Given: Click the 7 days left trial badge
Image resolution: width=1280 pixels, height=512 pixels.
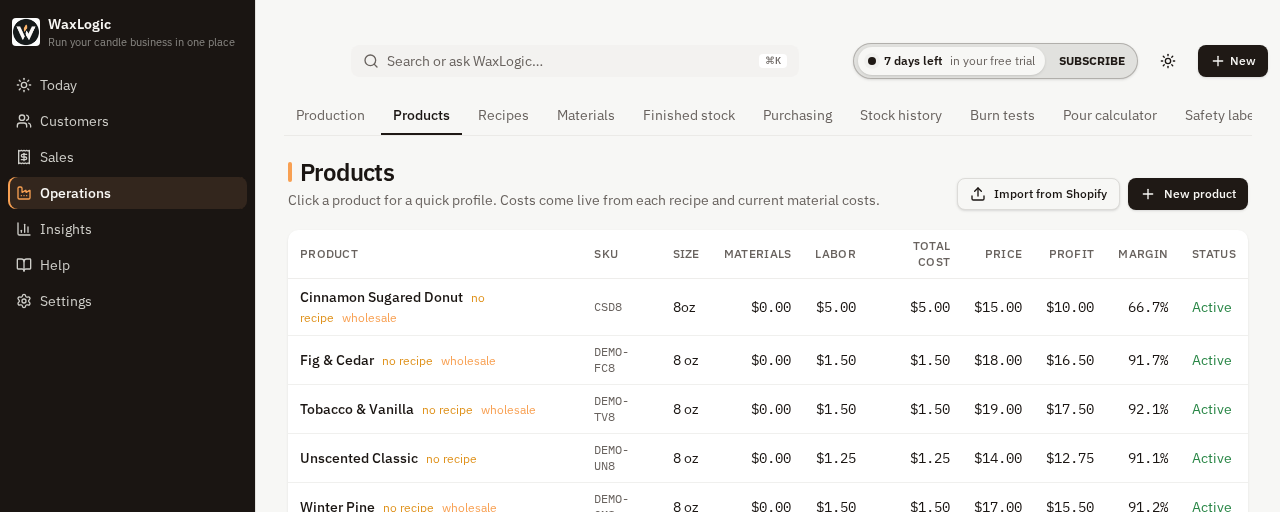Looking at the screenshot, I should (951, 61).
